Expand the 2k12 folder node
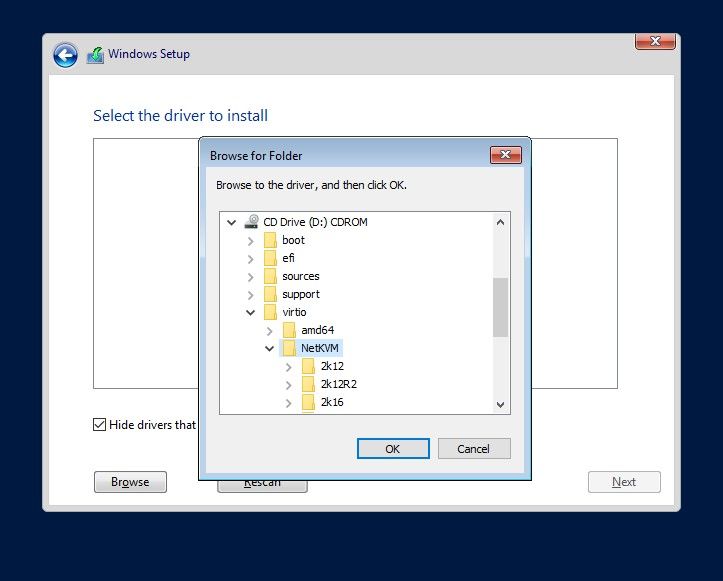The width and height of the screenshot is (723, 581). click(x=288, y=367)
